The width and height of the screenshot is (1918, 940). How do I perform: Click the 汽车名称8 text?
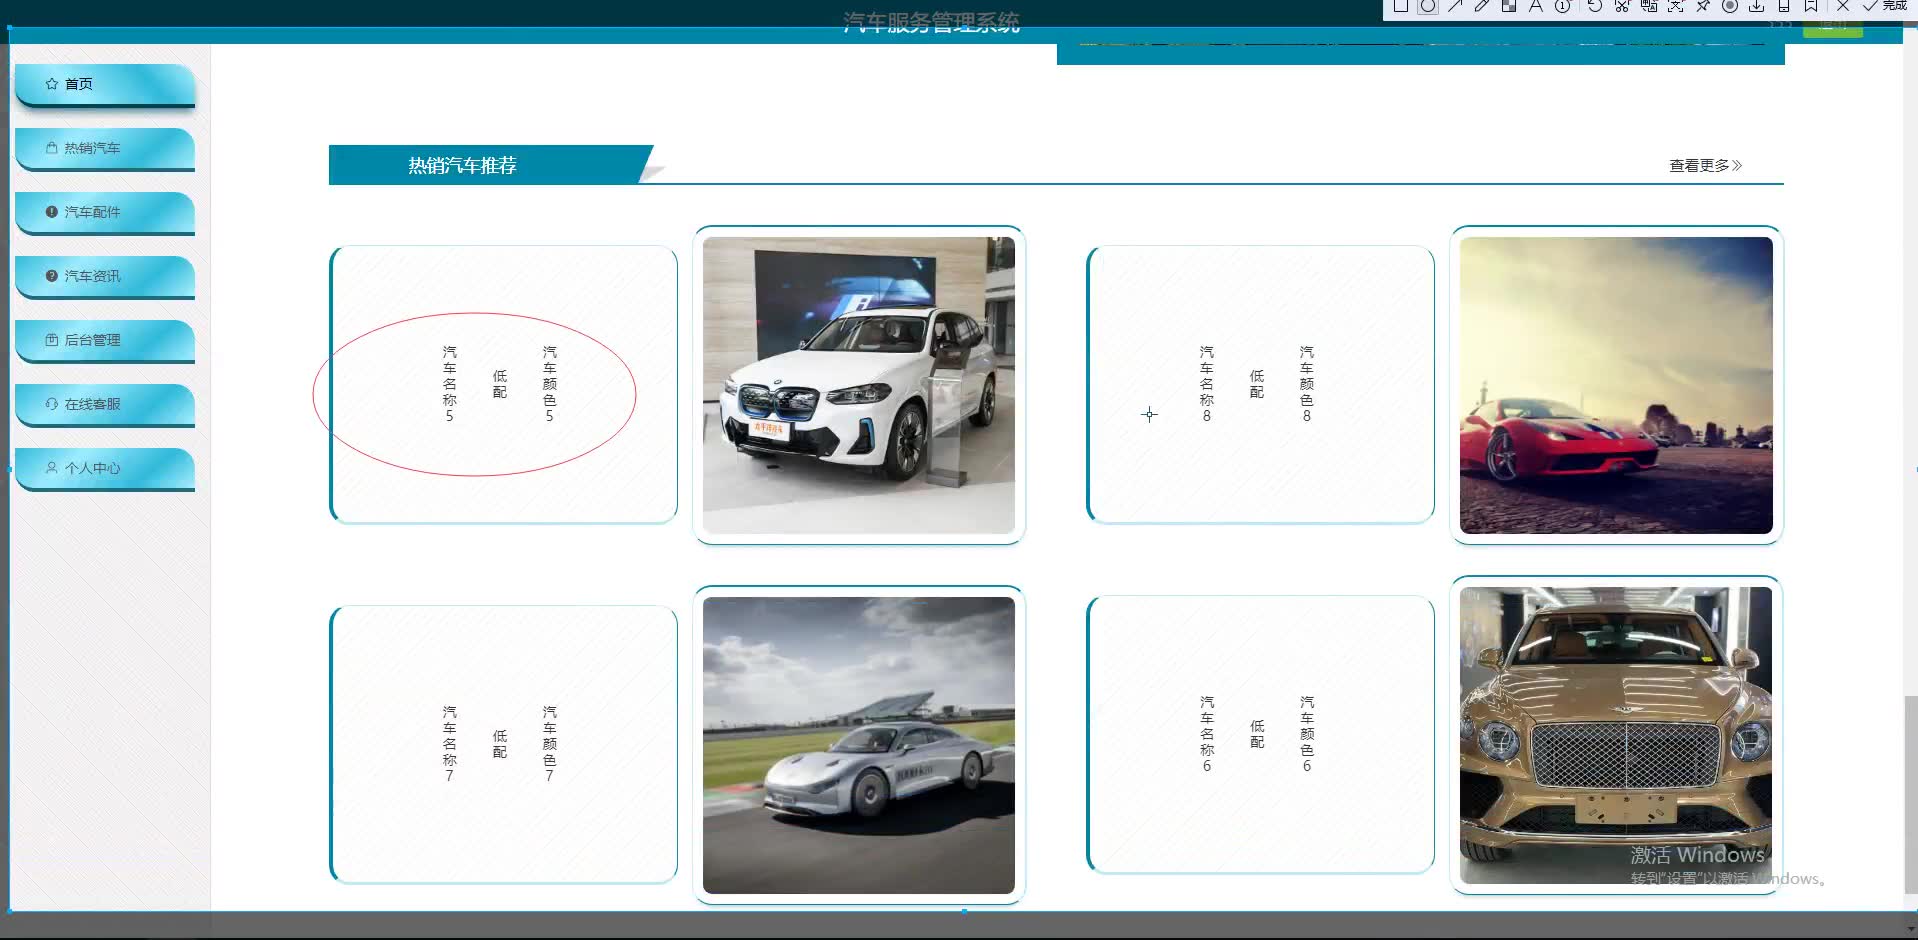[1207, 384]
